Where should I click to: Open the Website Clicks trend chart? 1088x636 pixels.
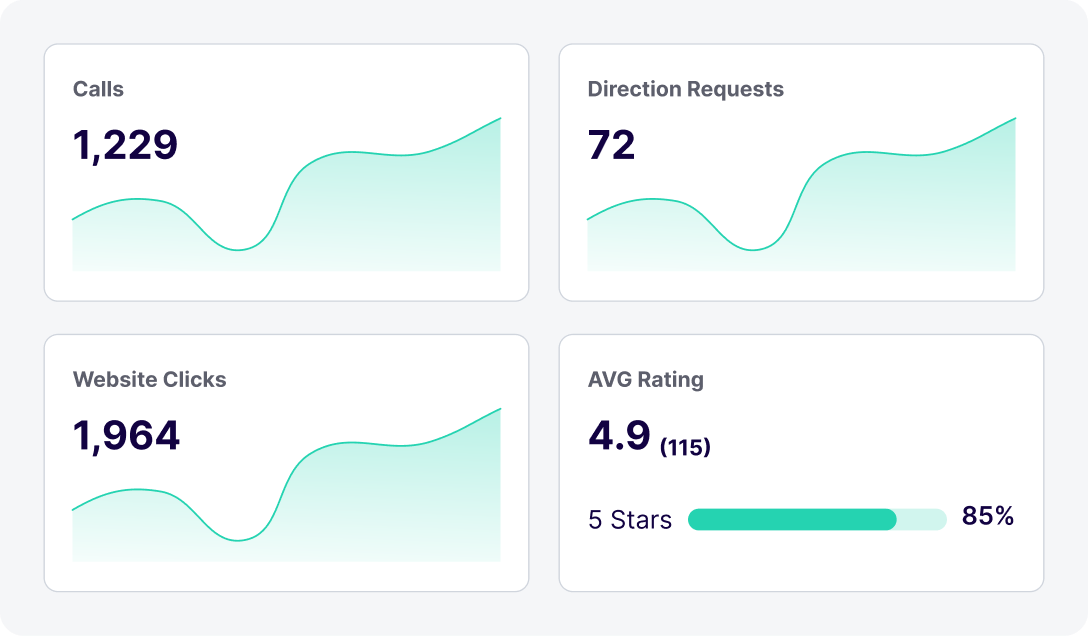287,485
